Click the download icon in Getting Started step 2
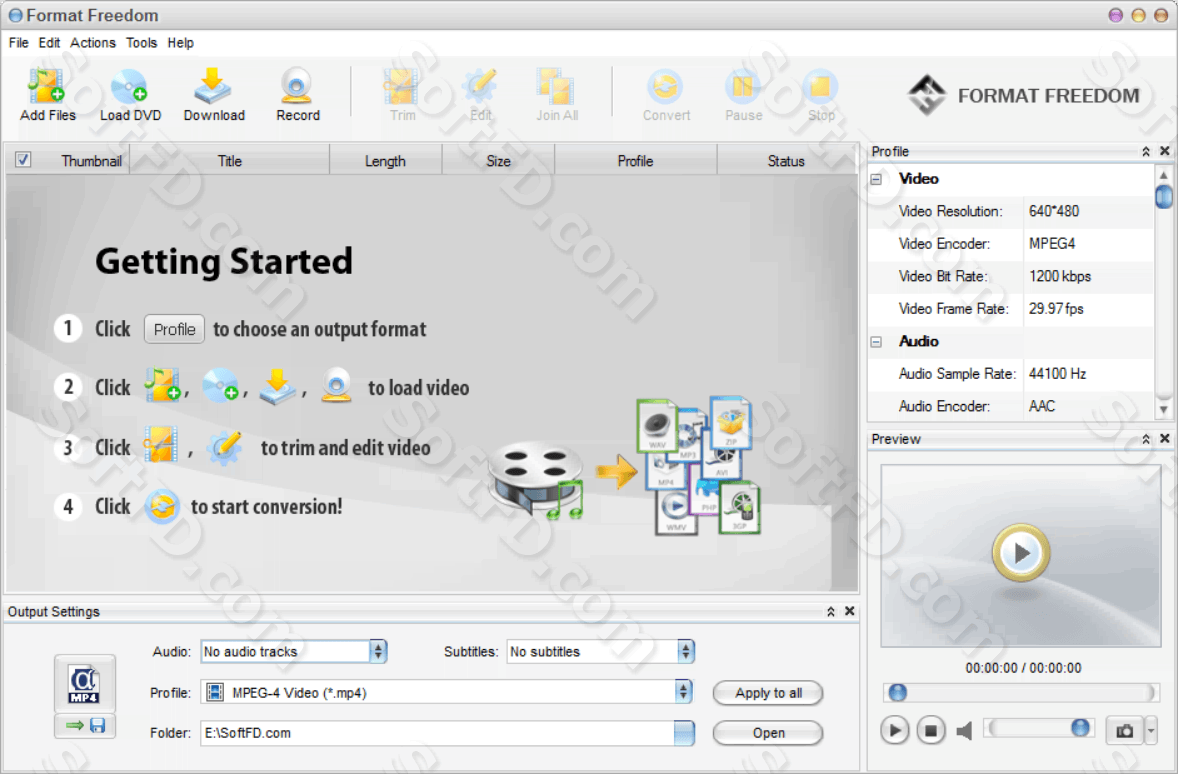 coord(278,386)
